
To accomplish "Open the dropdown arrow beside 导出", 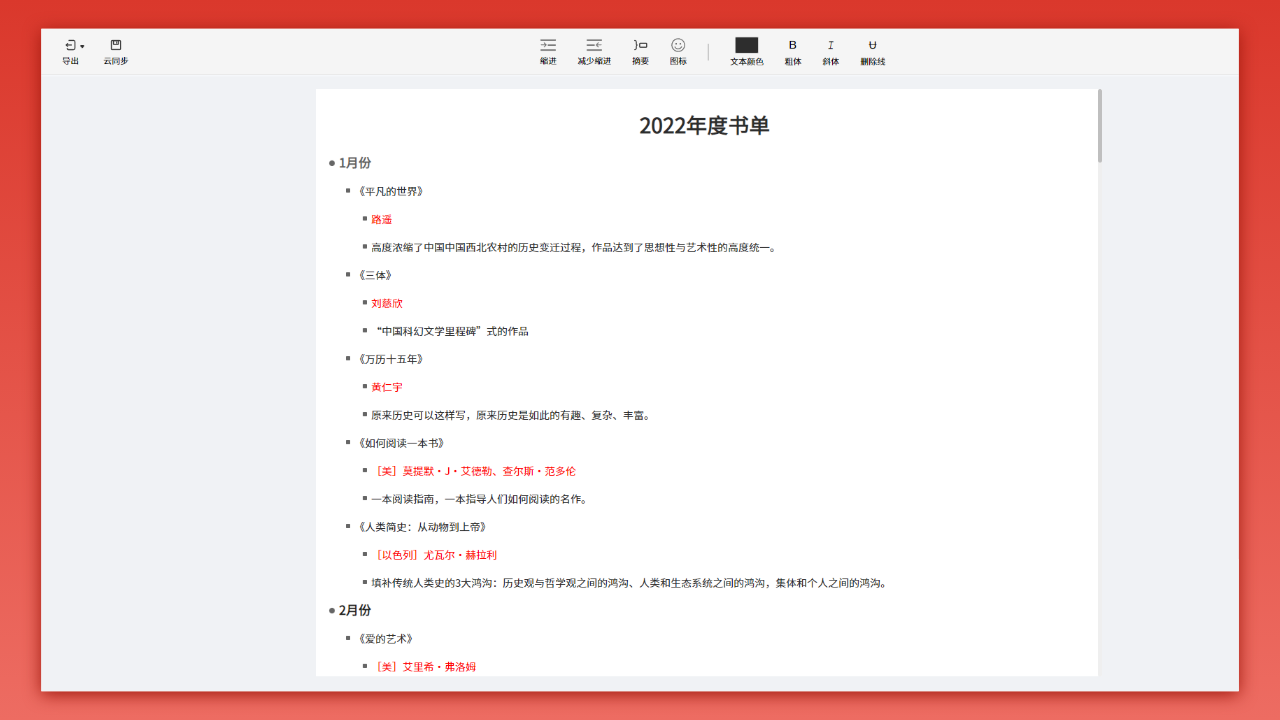I will (81, 45).
